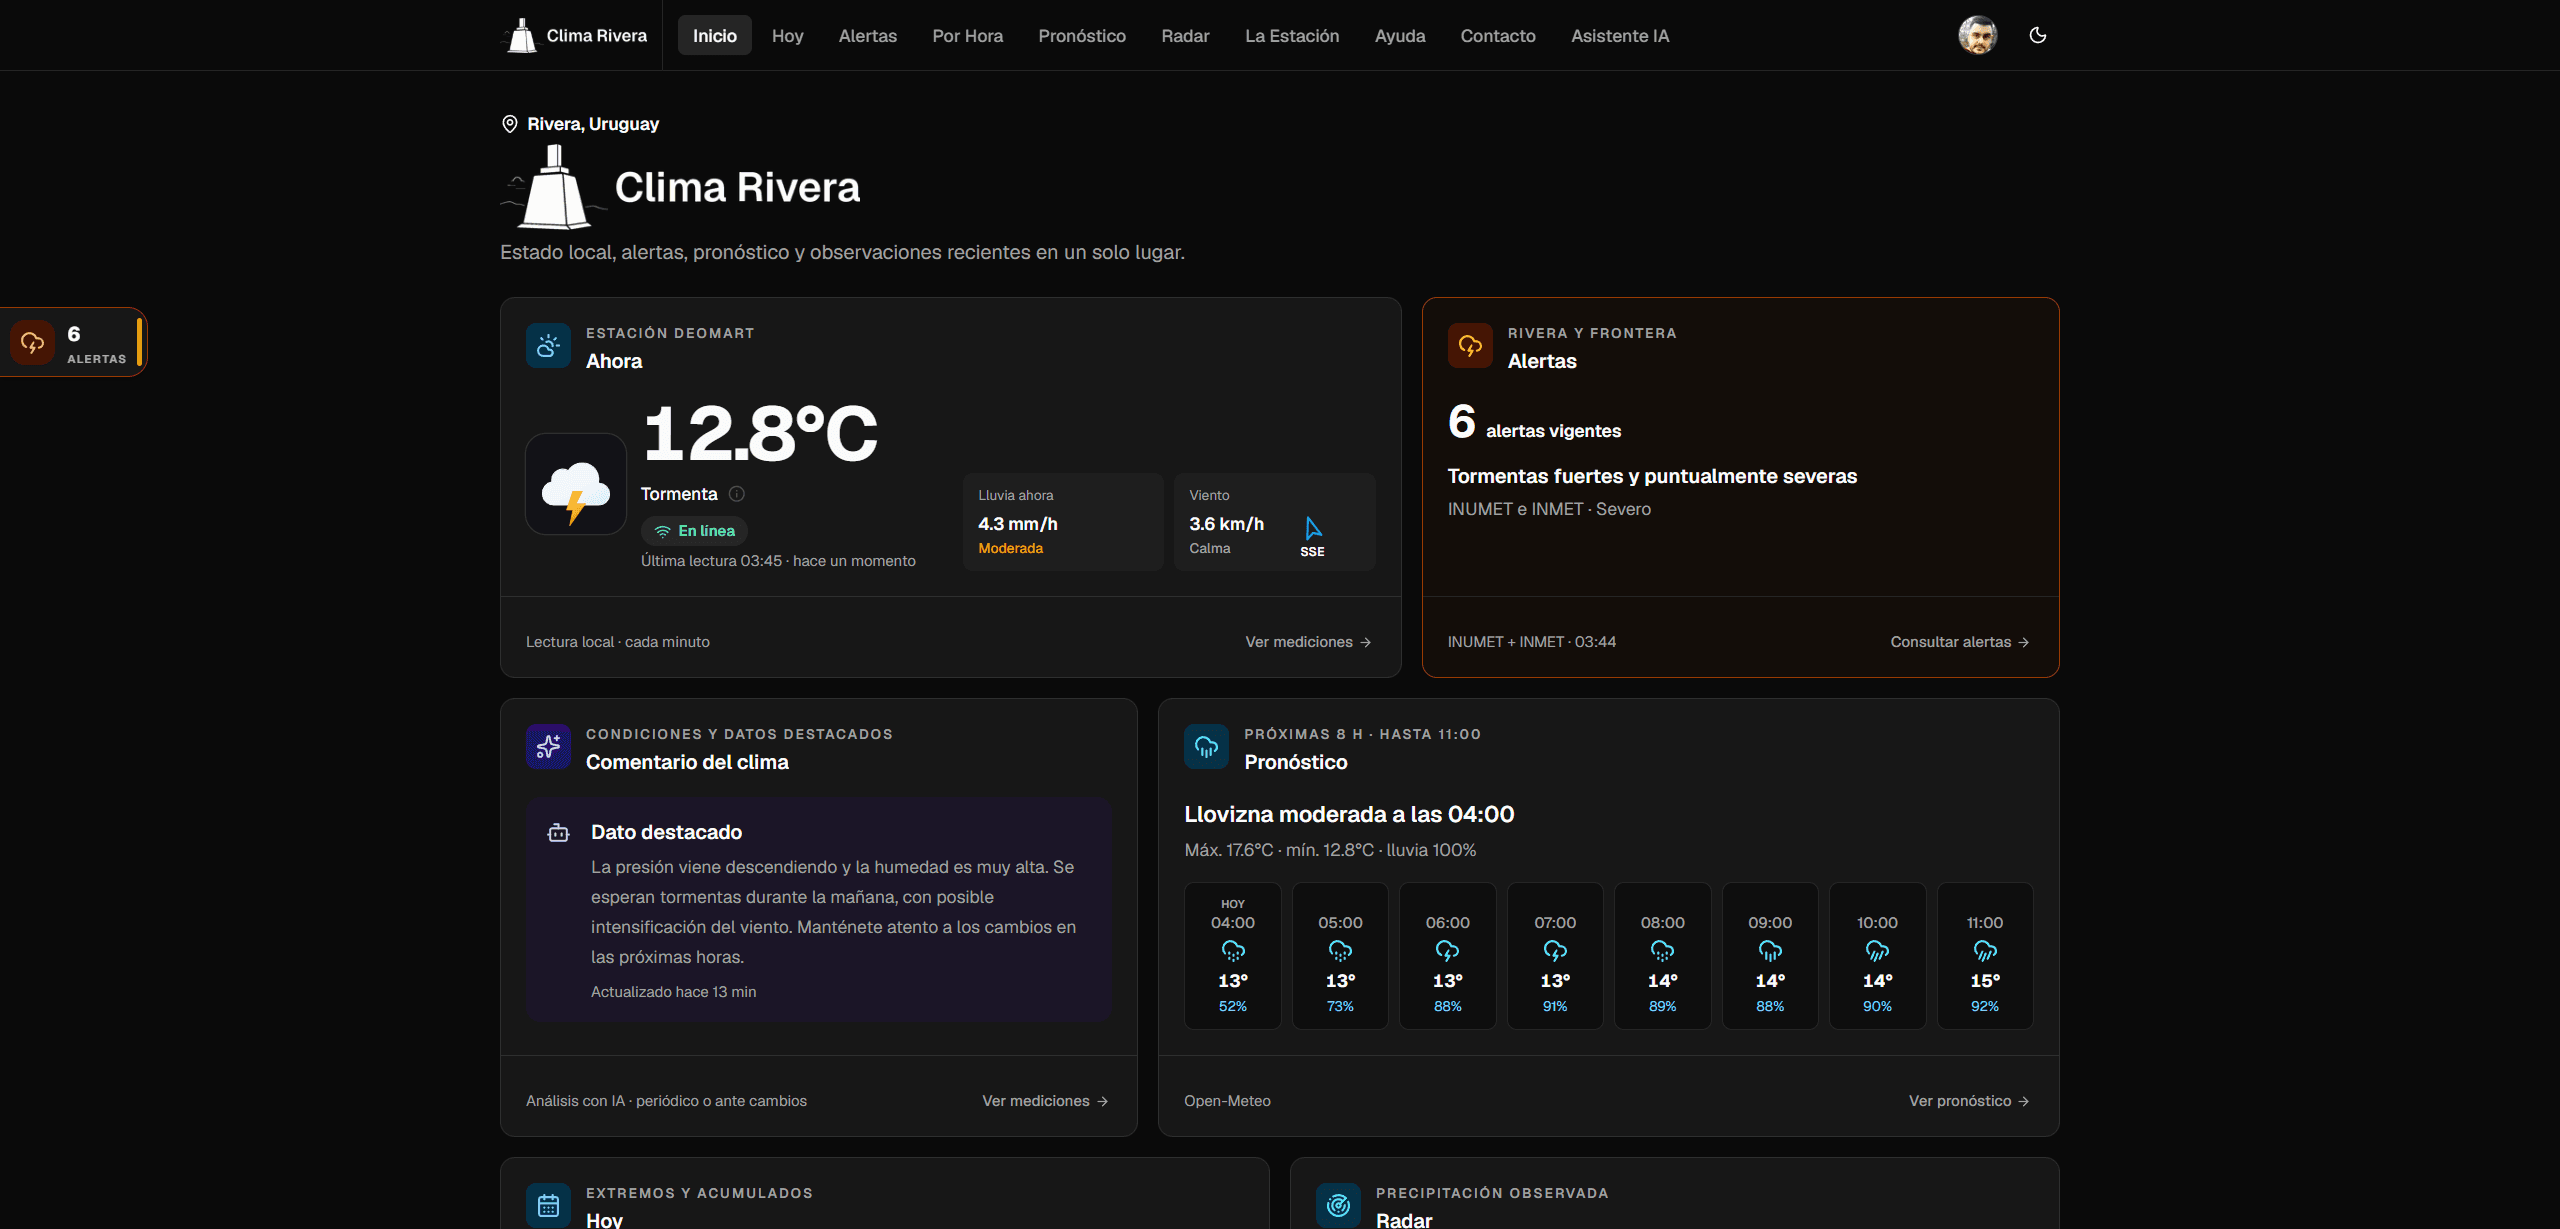Click the Tormentas fuertes y puntualmente severas headline
This screenshot has width=2560, height=1229.
(1652, 477)
